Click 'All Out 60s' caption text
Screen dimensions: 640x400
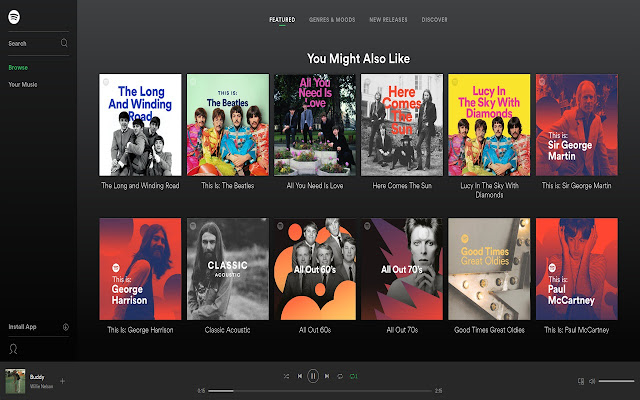coord(315,330)
